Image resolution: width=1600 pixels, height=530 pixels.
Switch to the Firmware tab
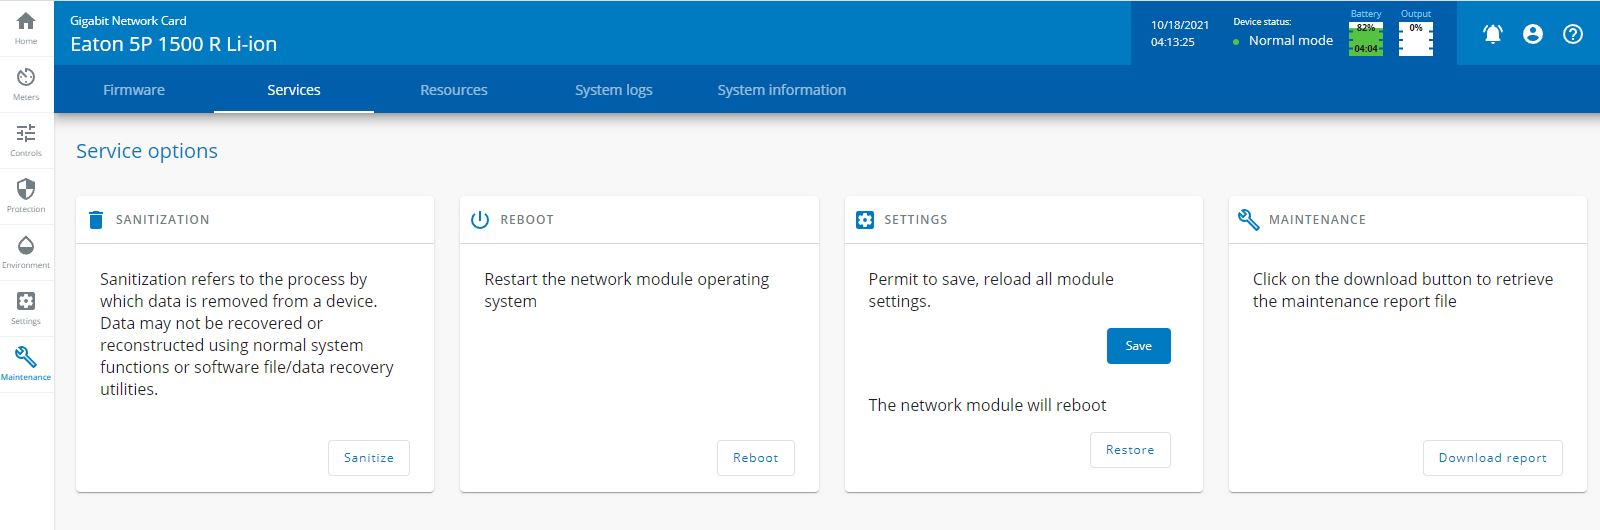tap(134, 90)
